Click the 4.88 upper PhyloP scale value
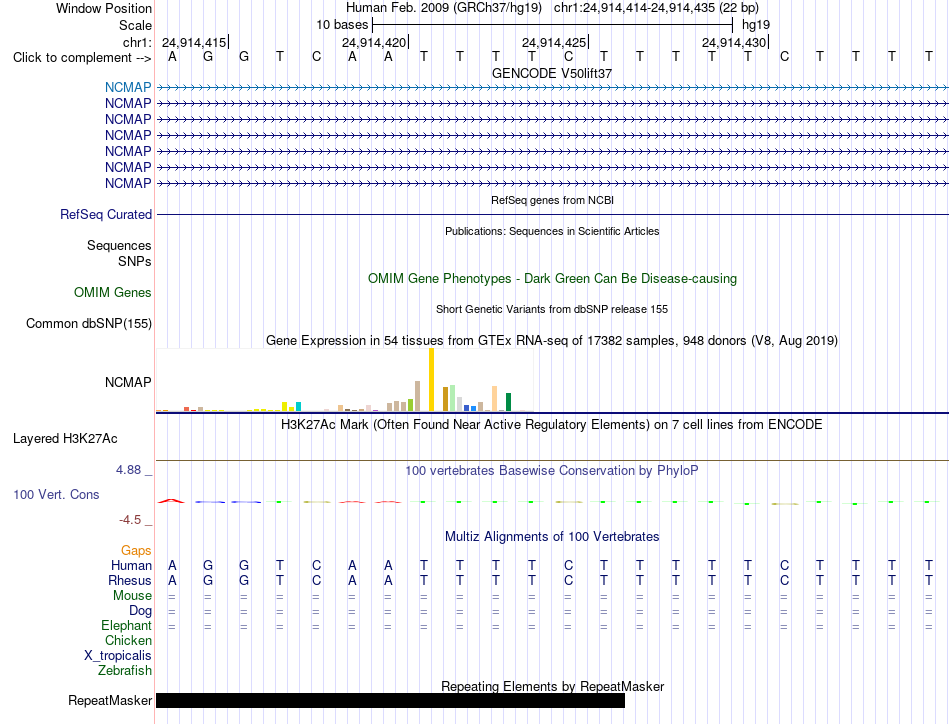 128,470
